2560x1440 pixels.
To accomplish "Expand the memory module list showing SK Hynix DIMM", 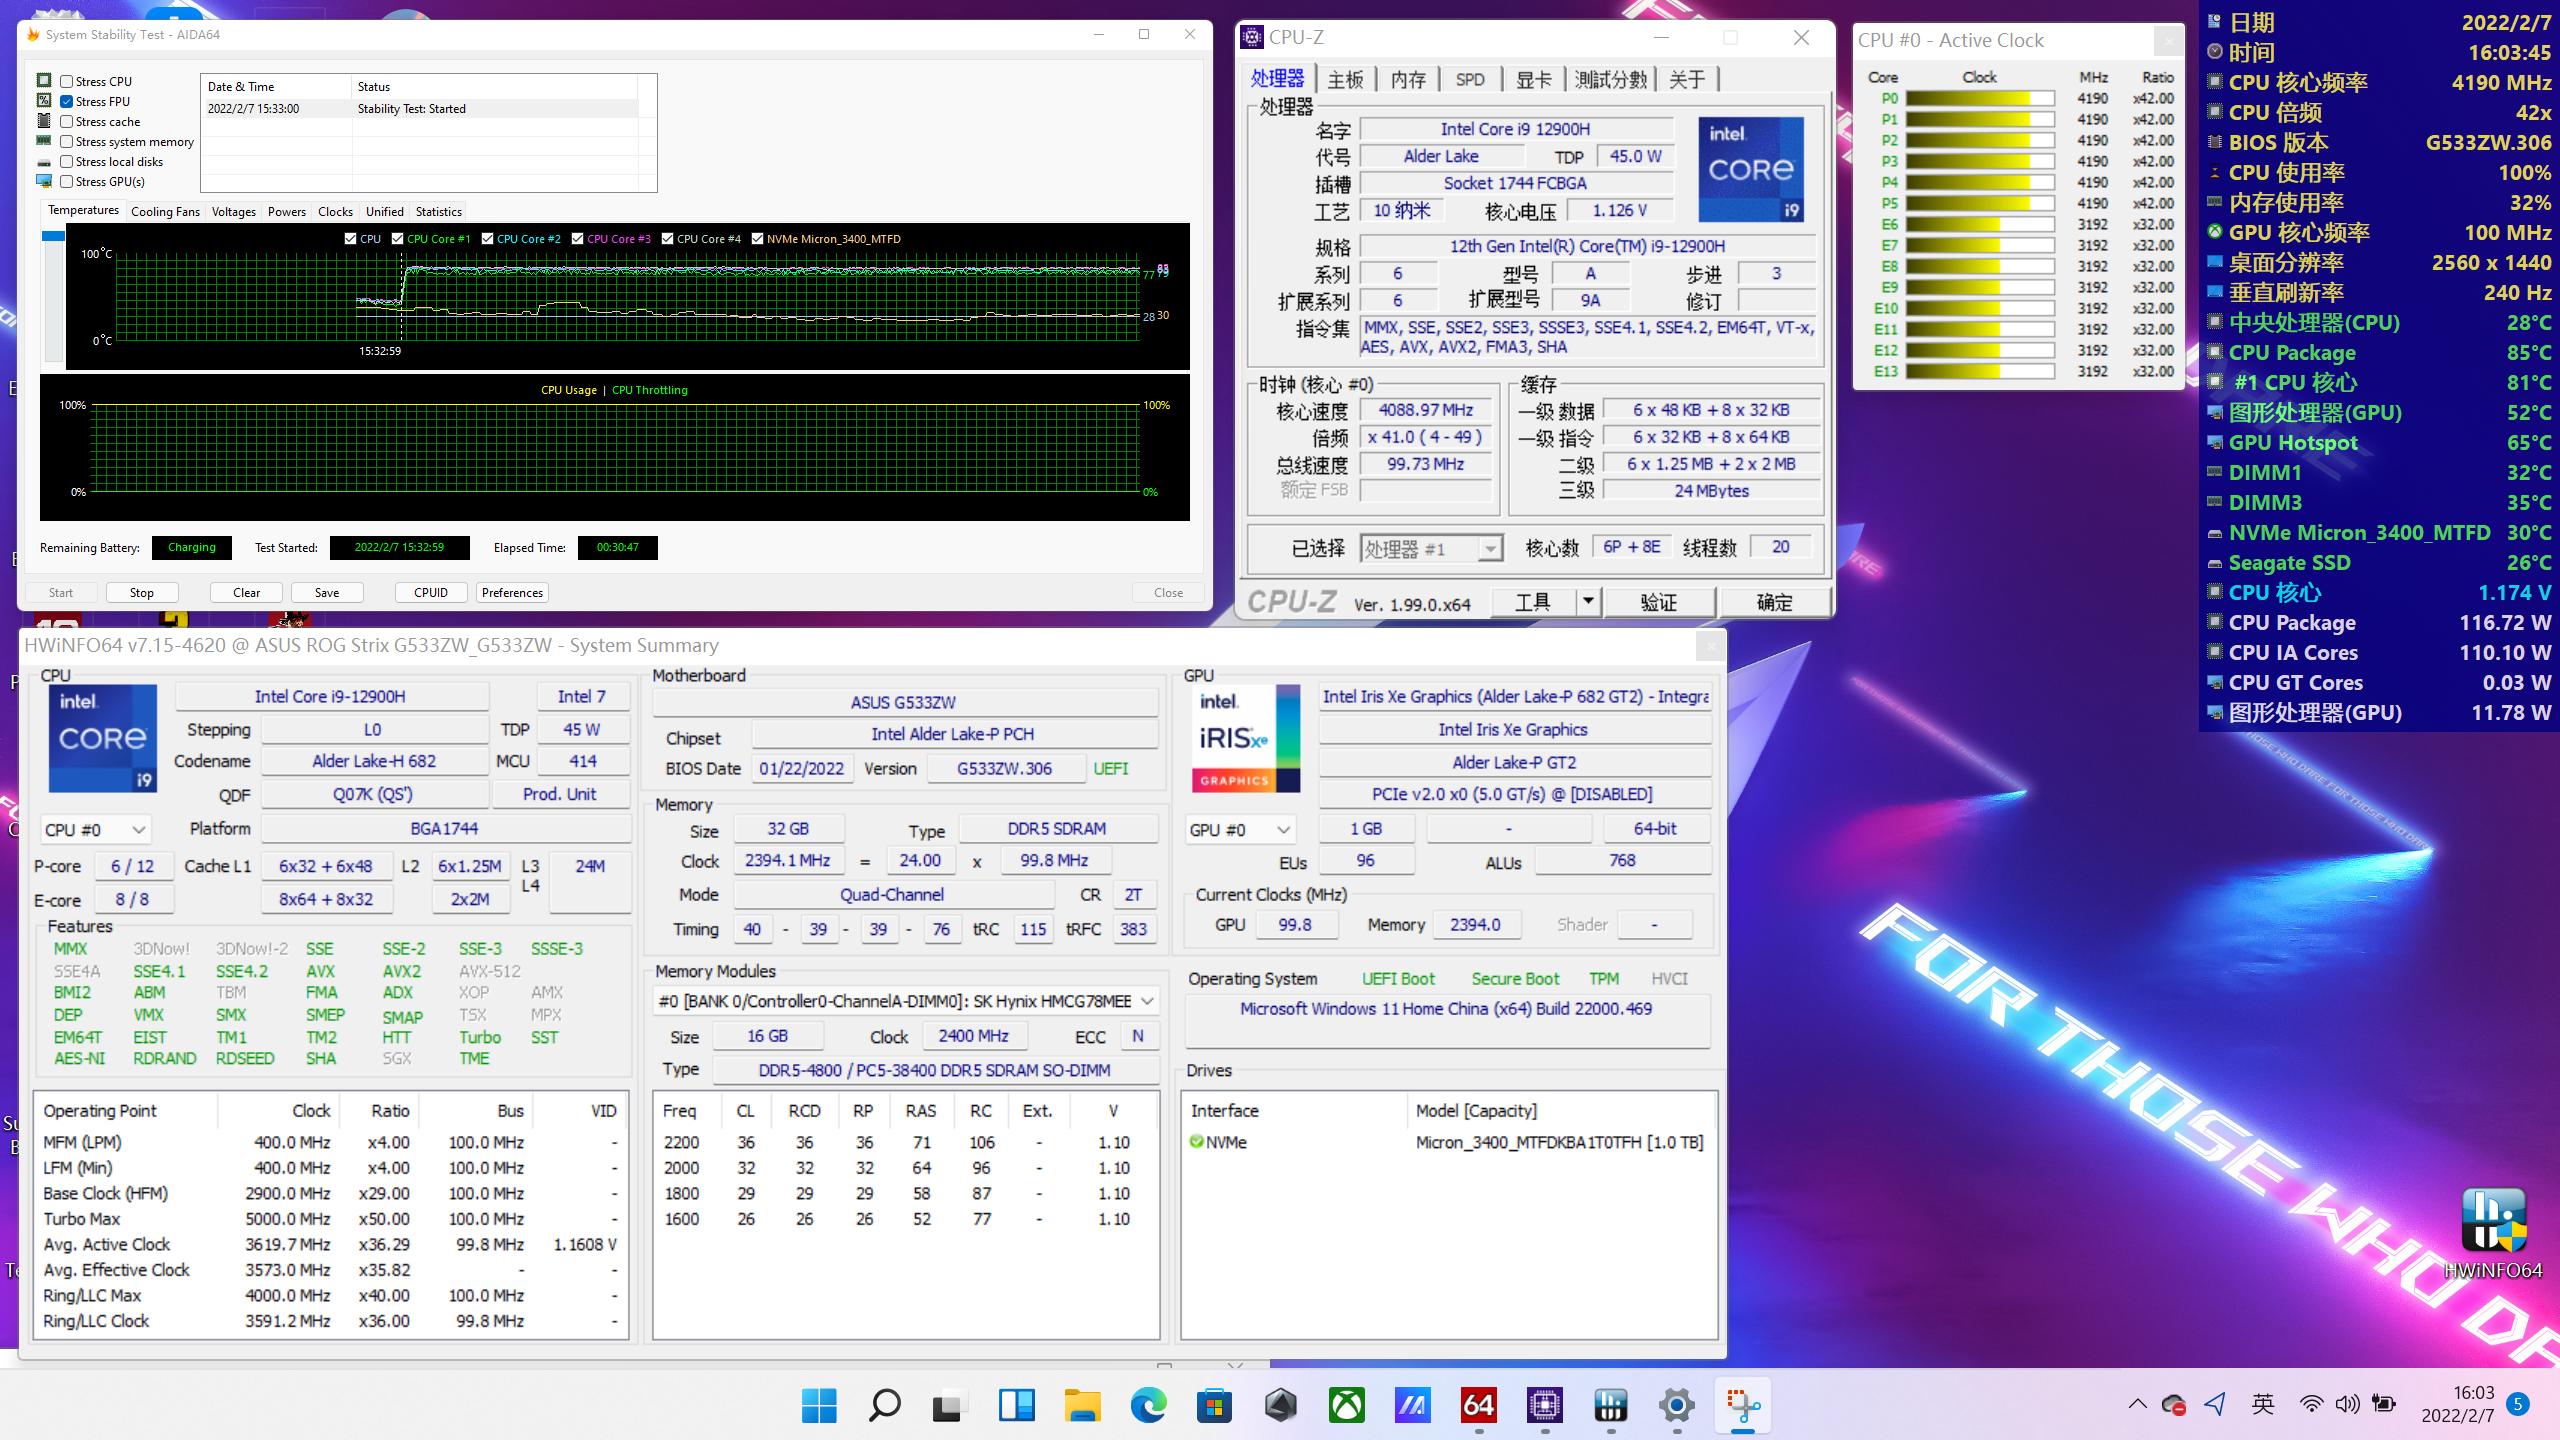I will tap(1146, 1000).
